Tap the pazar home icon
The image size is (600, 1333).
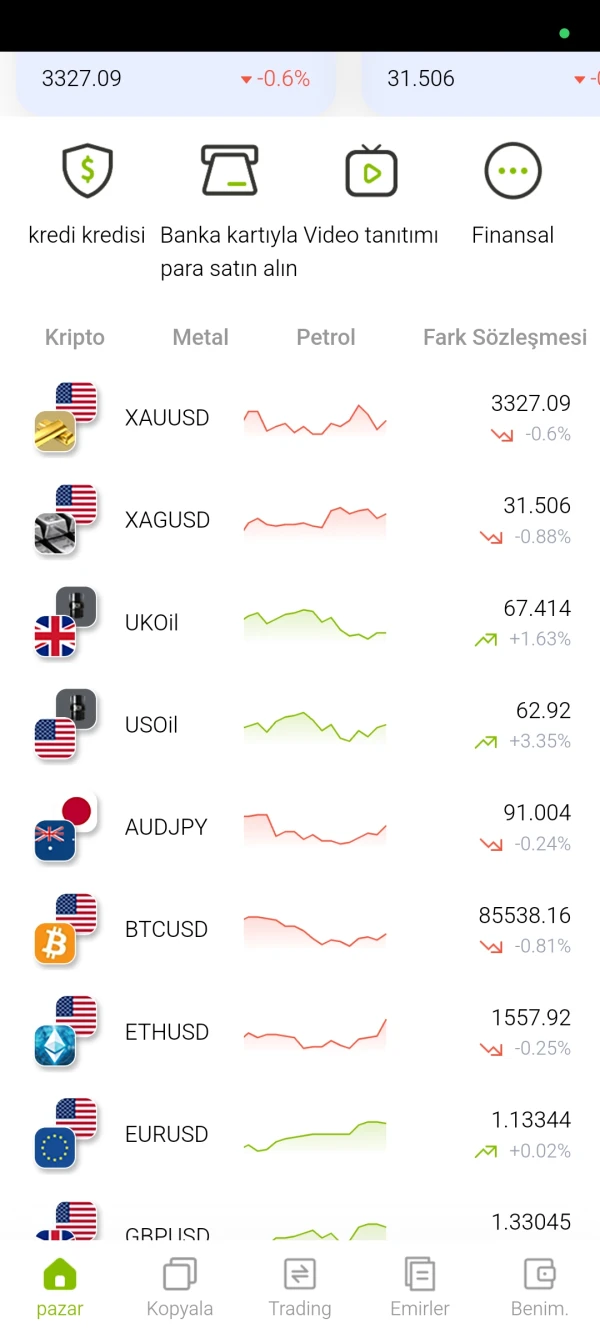click(60, 1275)
